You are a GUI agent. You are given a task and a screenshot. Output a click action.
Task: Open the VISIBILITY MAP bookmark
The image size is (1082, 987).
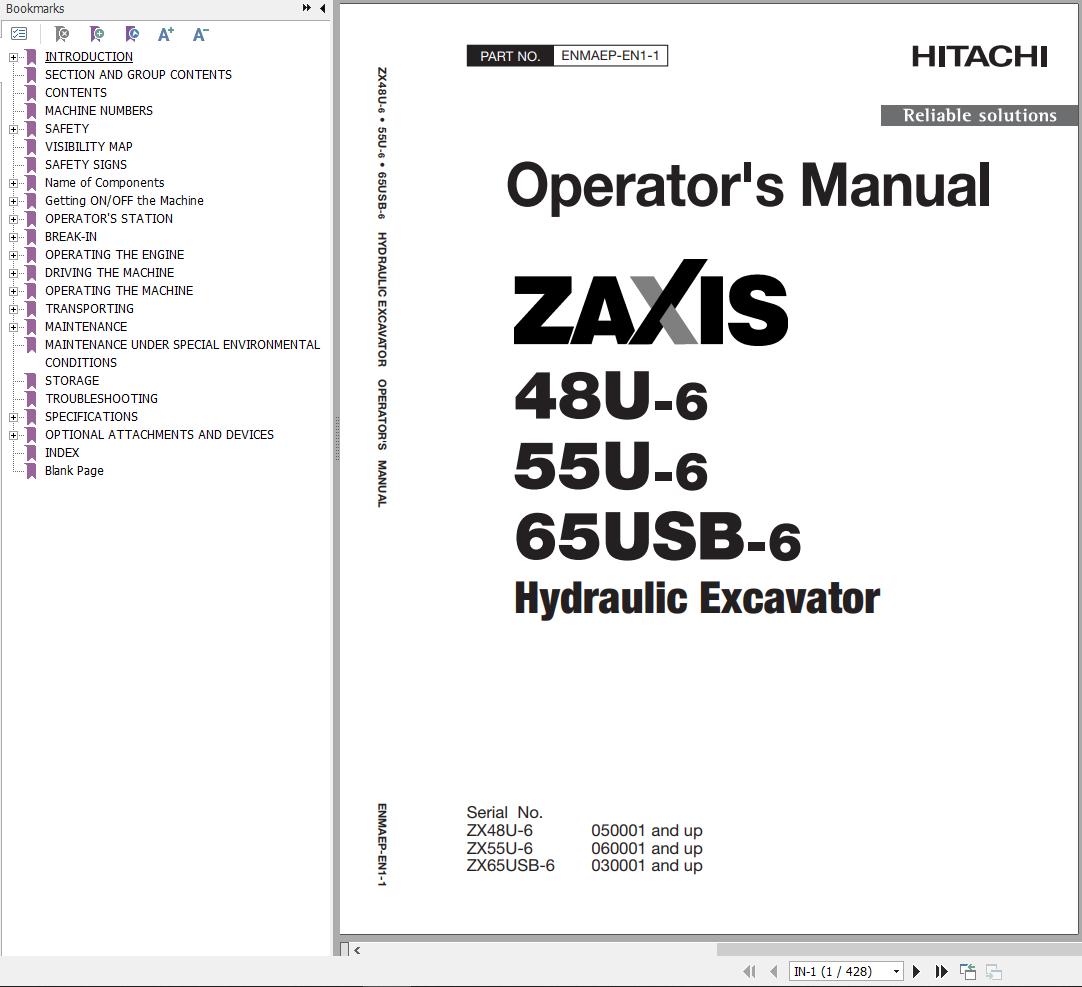(88, 146)
